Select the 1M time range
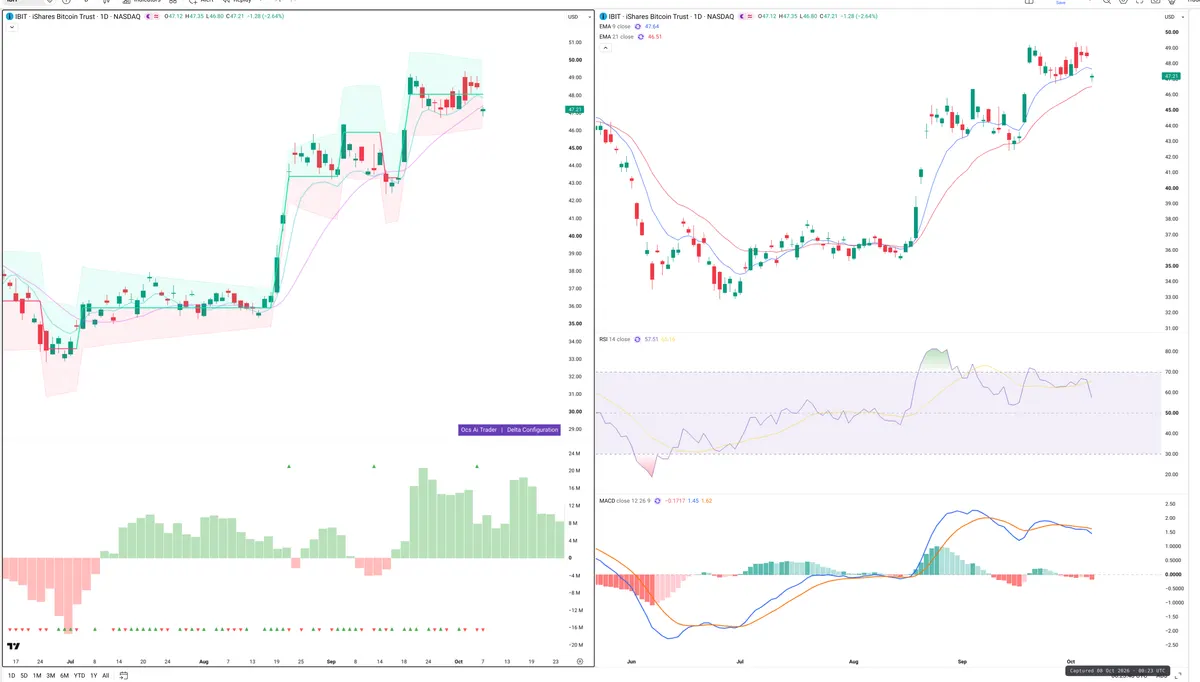1200x682 pixels. coord(37,675)
